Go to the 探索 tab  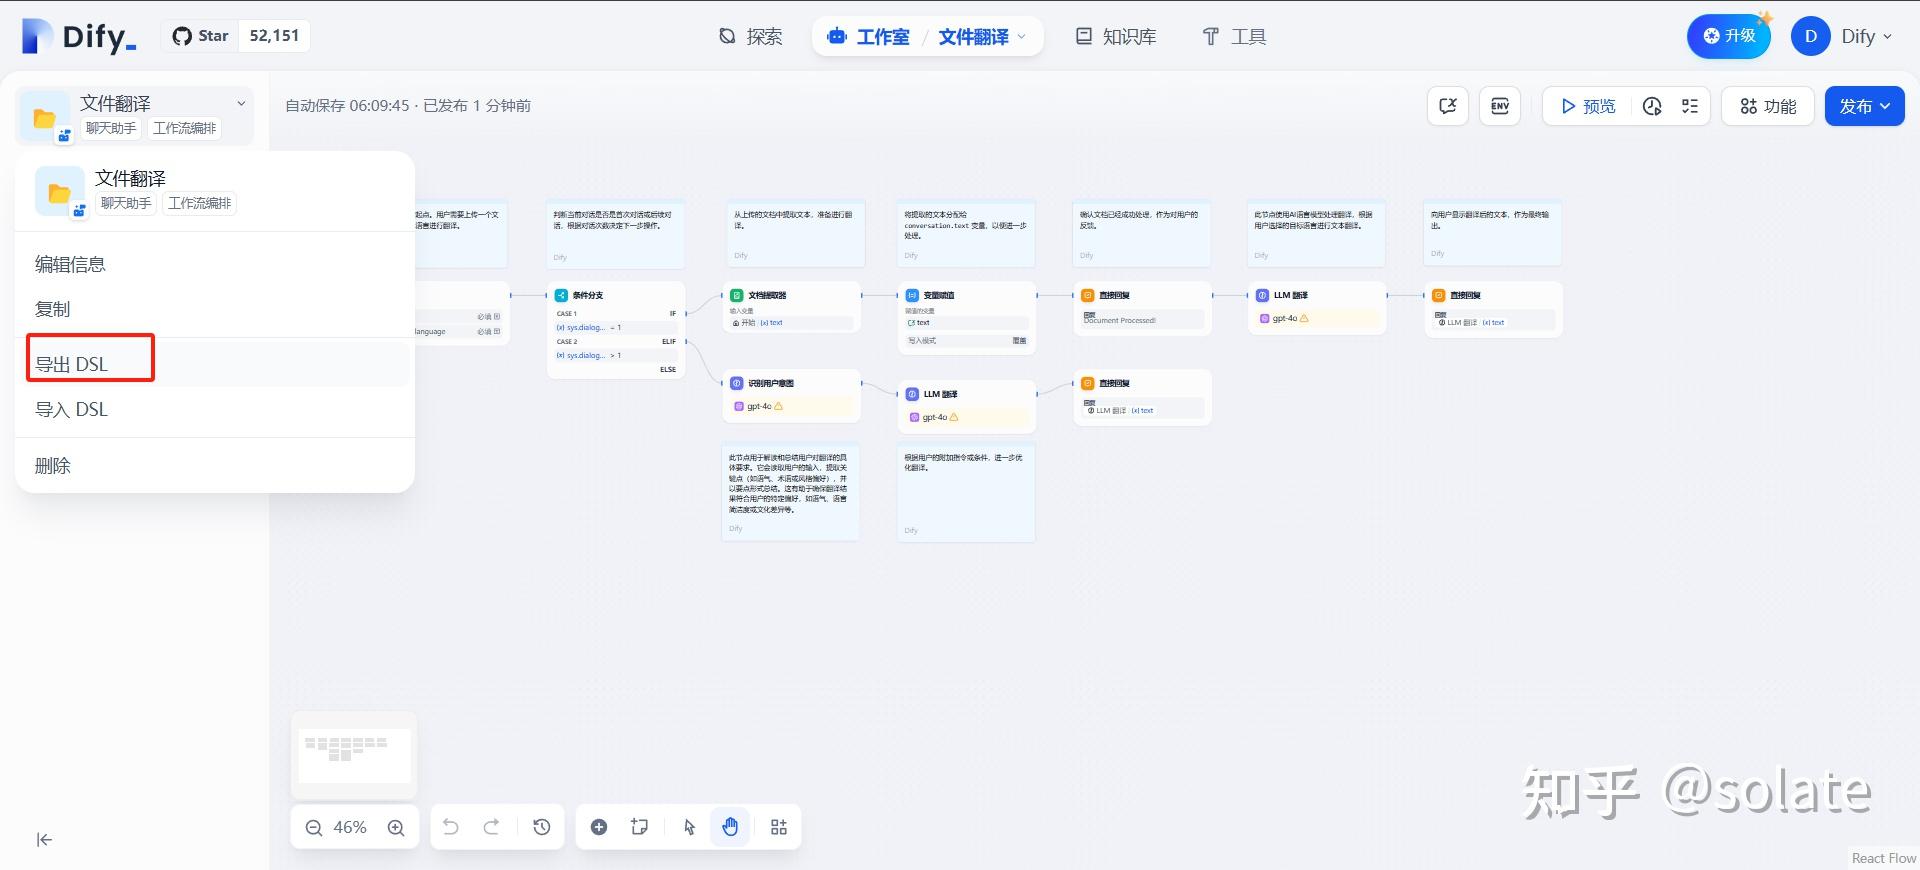point(751,37)
